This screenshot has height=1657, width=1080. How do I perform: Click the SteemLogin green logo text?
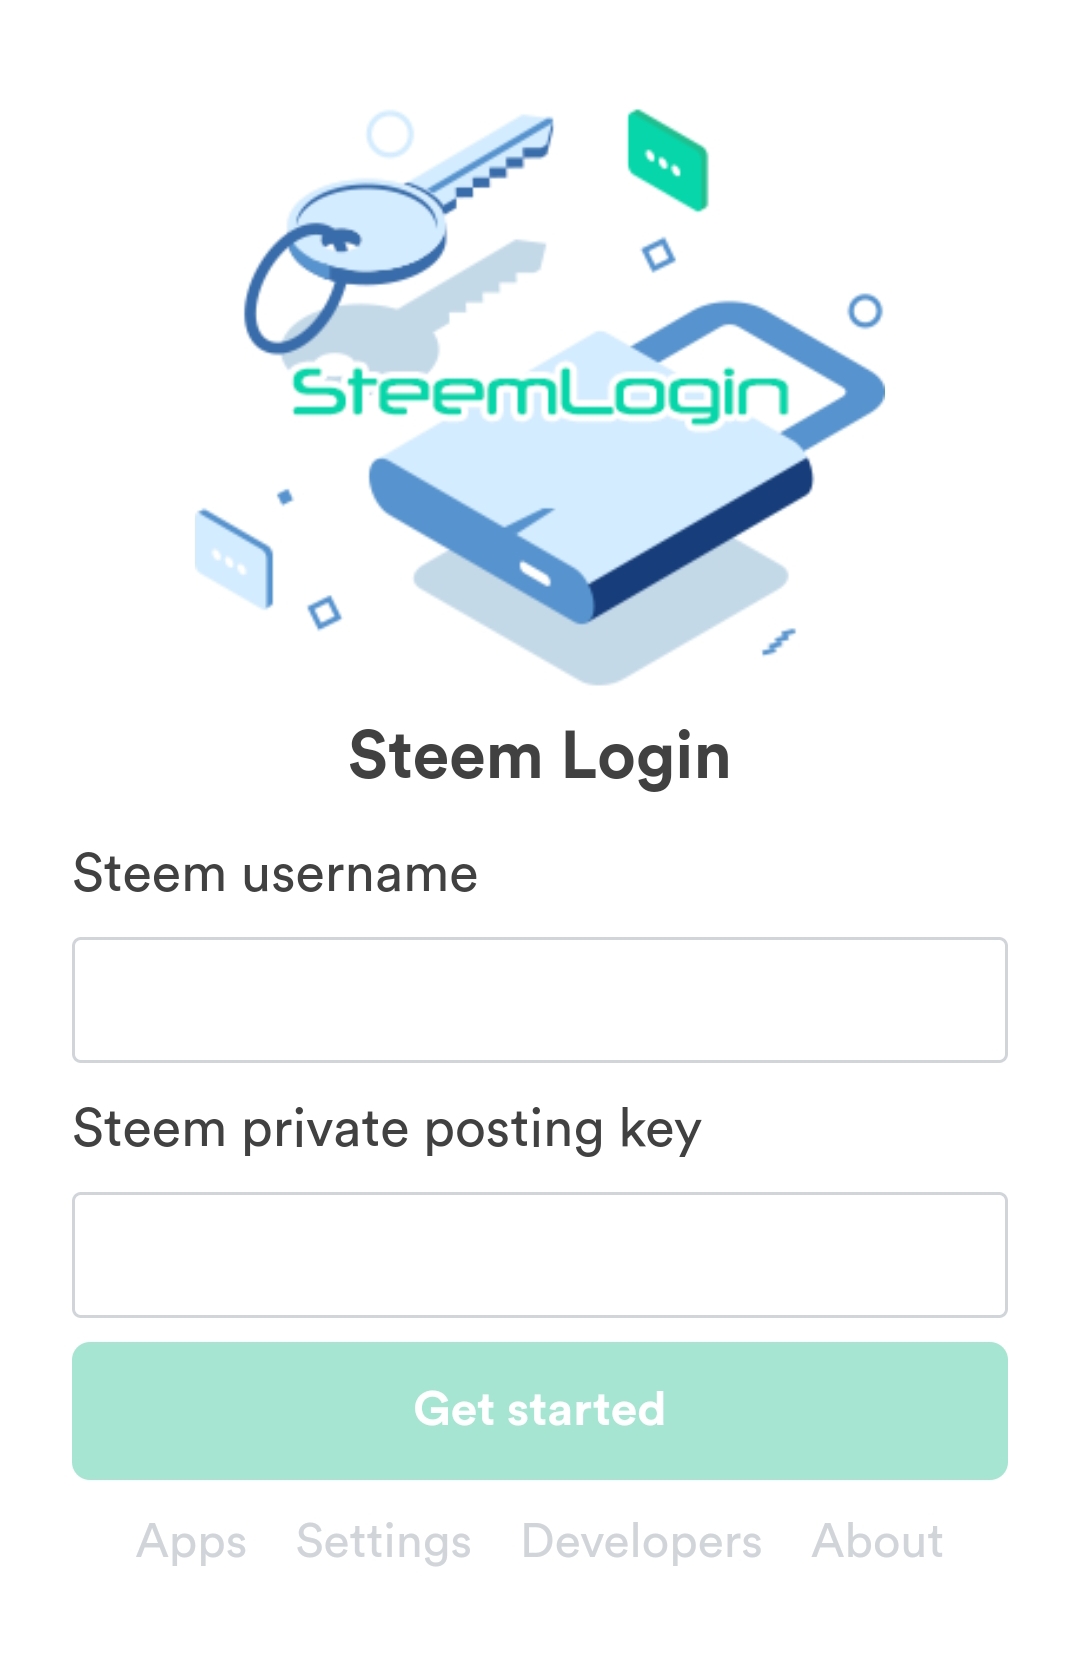[x=540, y=393]
